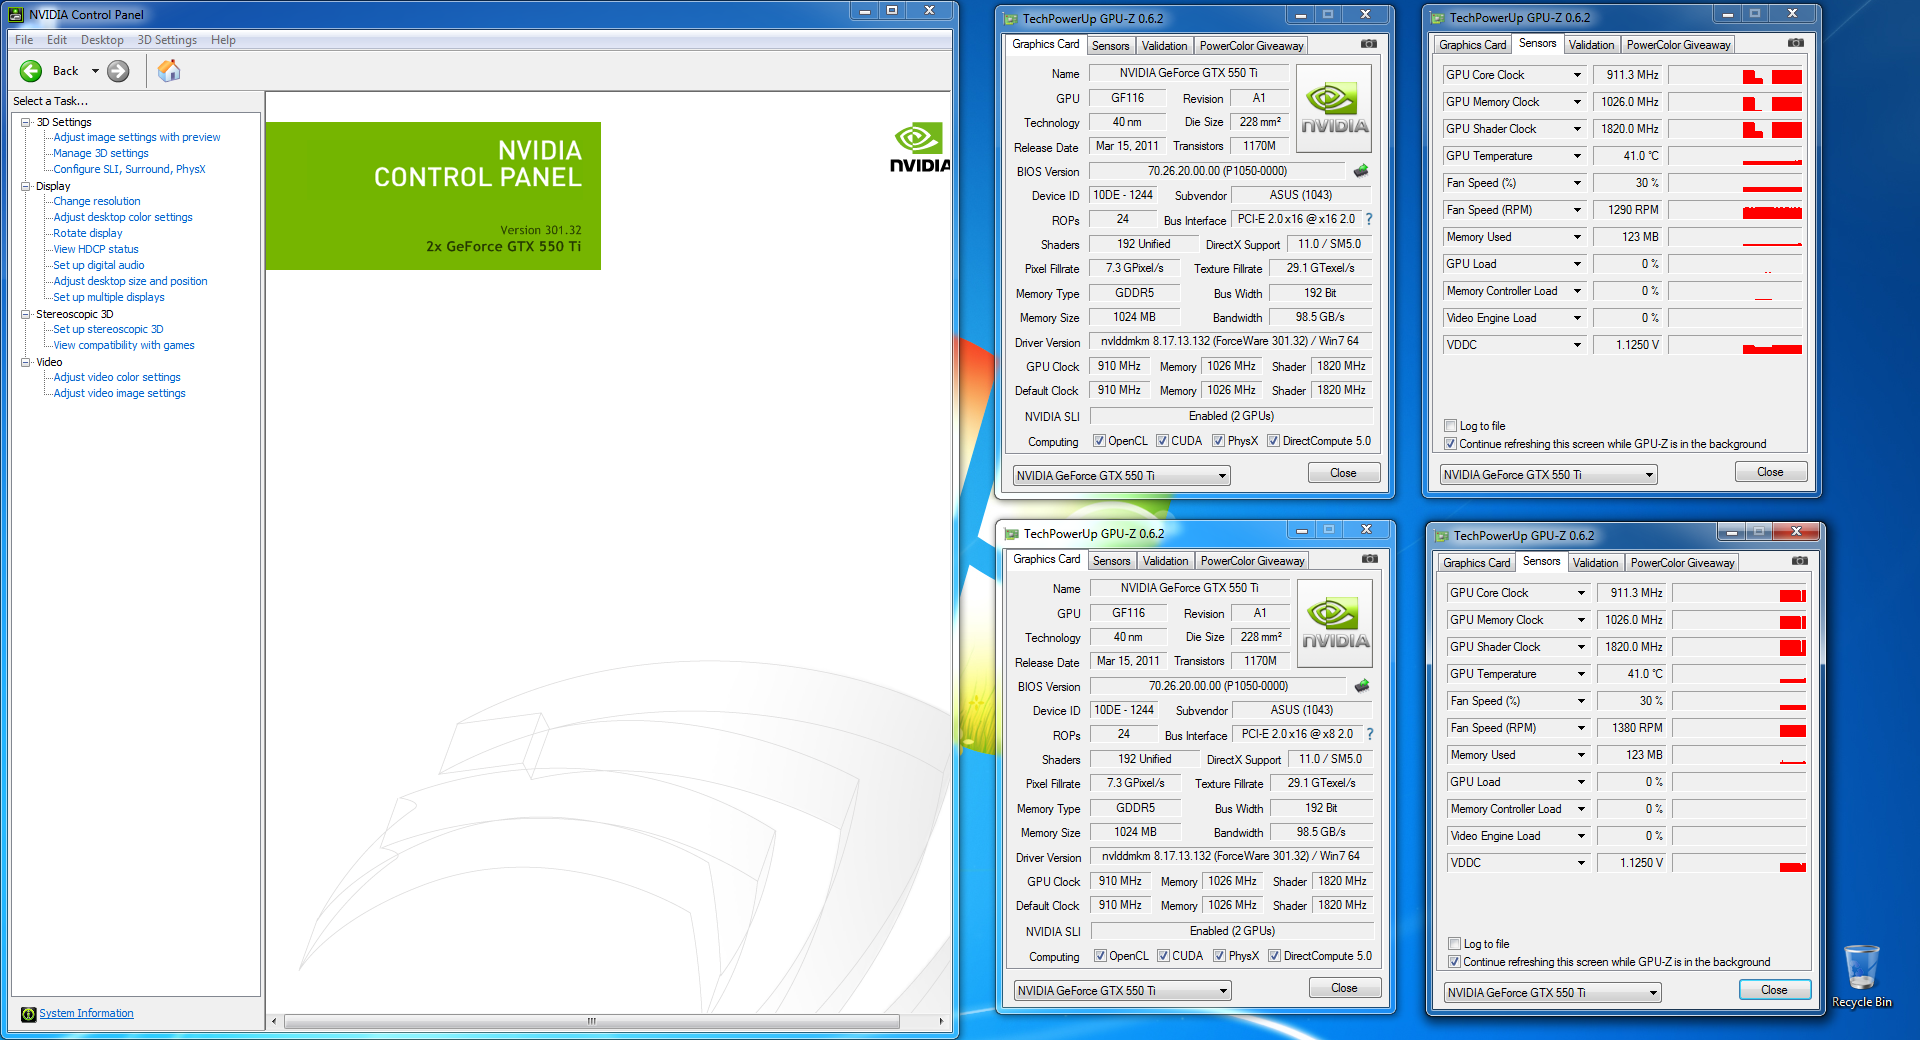1920x1040 pixels.
Task: Go to NVIDIA Control Panel home icon
Action: pyautogui.click(x=169, y=70)
